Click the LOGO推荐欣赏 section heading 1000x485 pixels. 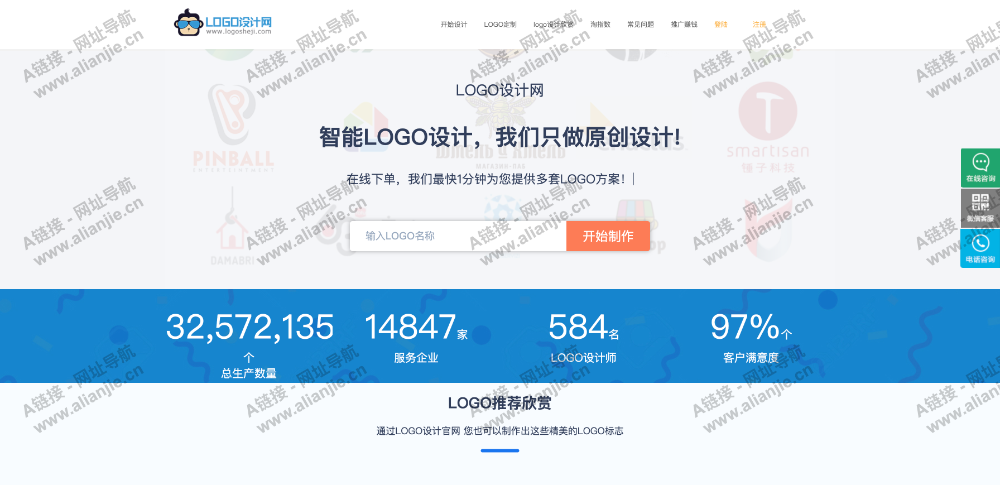[499, 403]
